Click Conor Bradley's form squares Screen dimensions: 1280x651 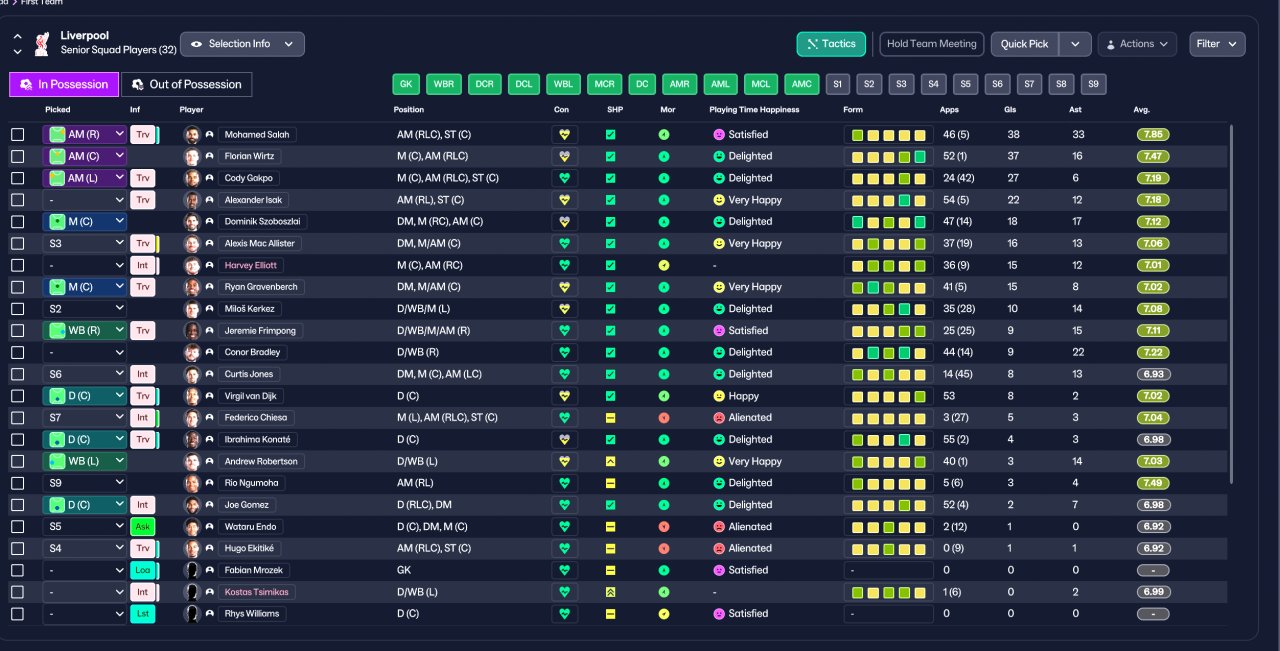[888, 352]
